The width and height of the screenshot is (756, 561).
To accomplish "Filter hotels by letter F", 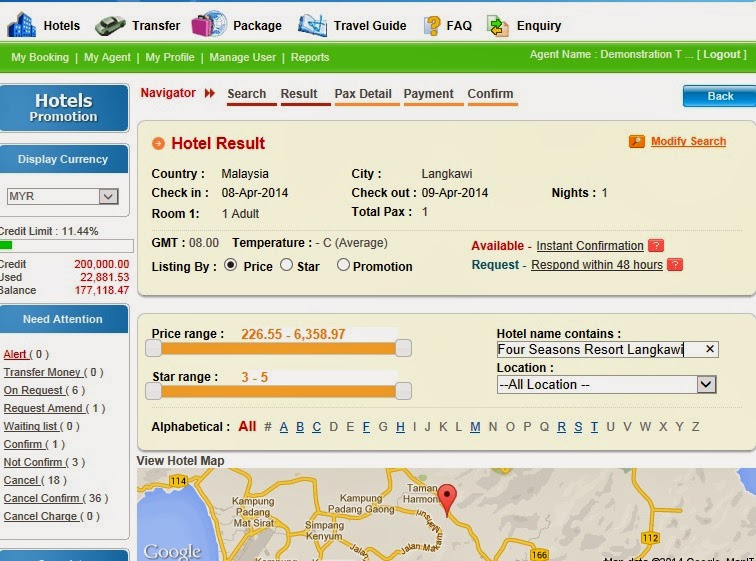I will tap(366, 427).
